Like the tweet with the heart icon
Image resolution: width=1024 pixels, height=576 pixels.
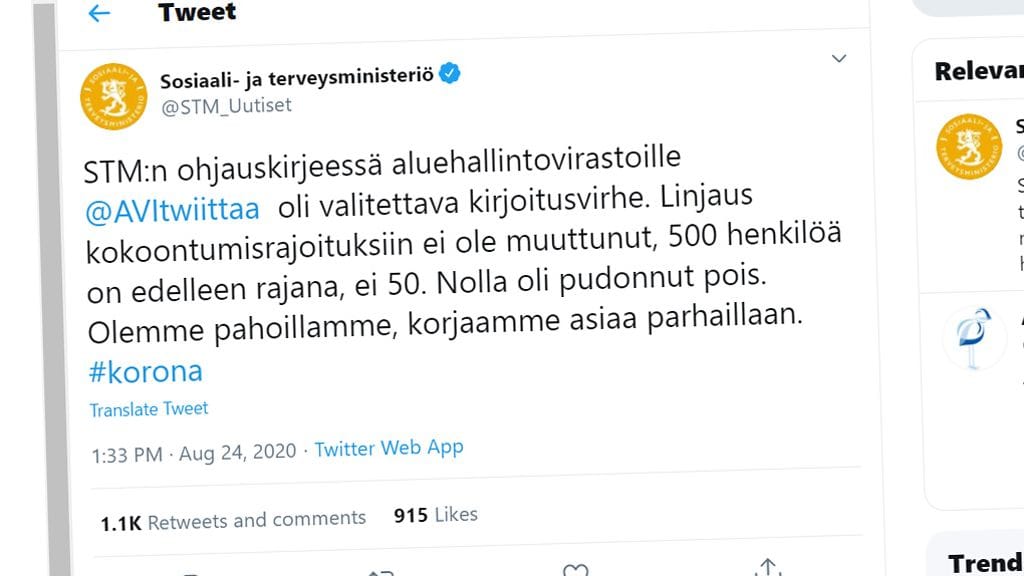click(x=575, y=570)
